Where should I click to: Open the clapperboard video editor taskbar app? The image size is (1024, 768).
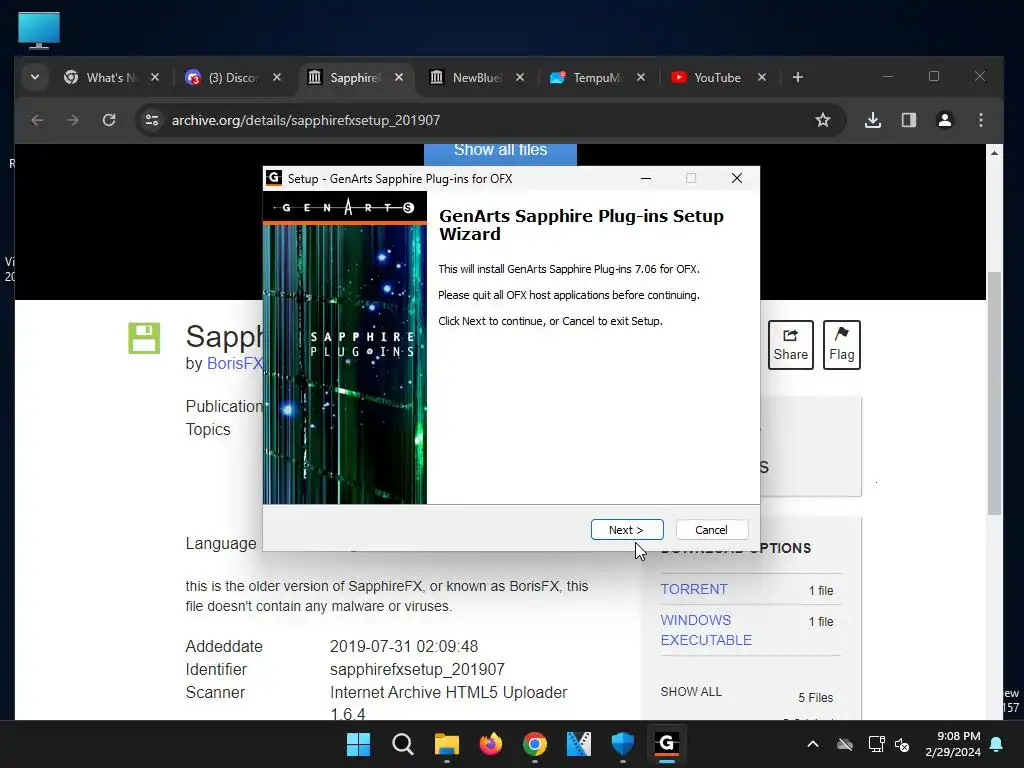pyautogui.click(x=579, y=744)
